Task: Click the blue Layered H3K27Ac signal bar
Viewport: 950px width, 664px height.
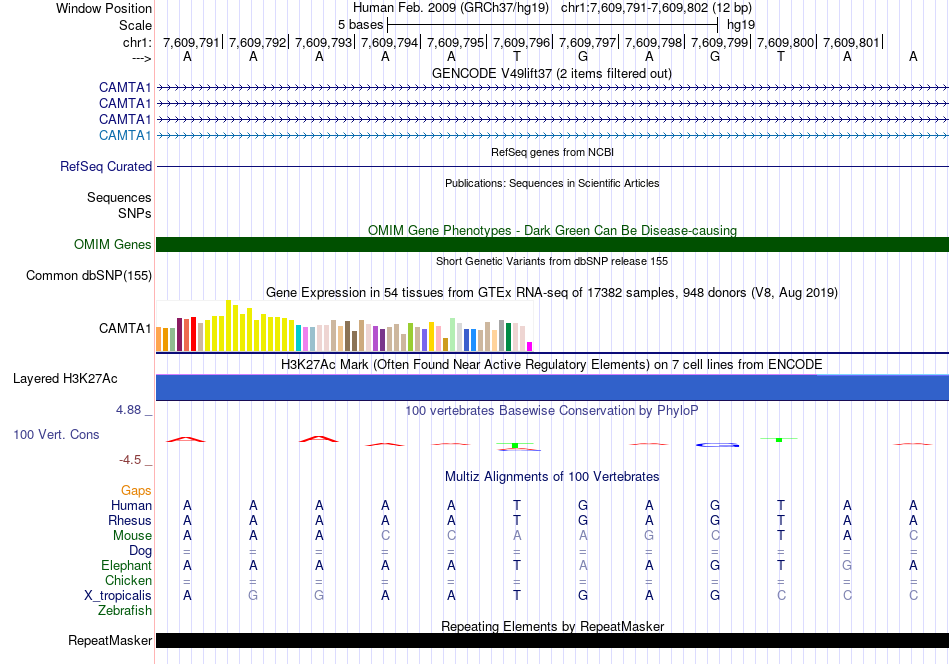Action: point(552,387)
